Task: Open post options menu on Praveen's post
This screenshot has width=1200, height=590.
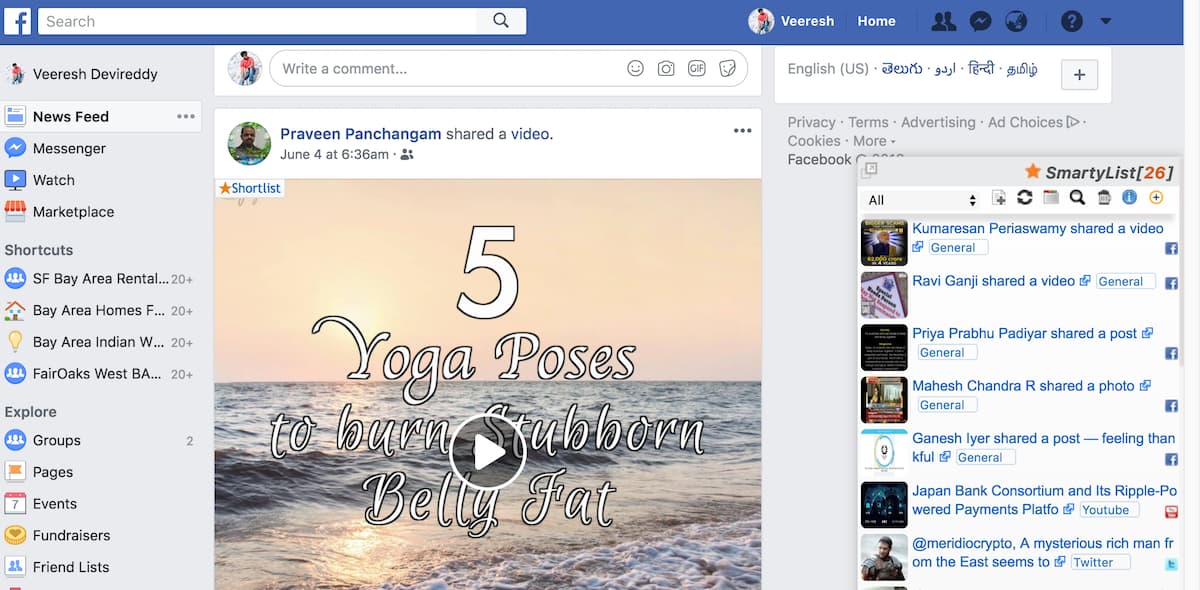Action: (x=742, y=131)
